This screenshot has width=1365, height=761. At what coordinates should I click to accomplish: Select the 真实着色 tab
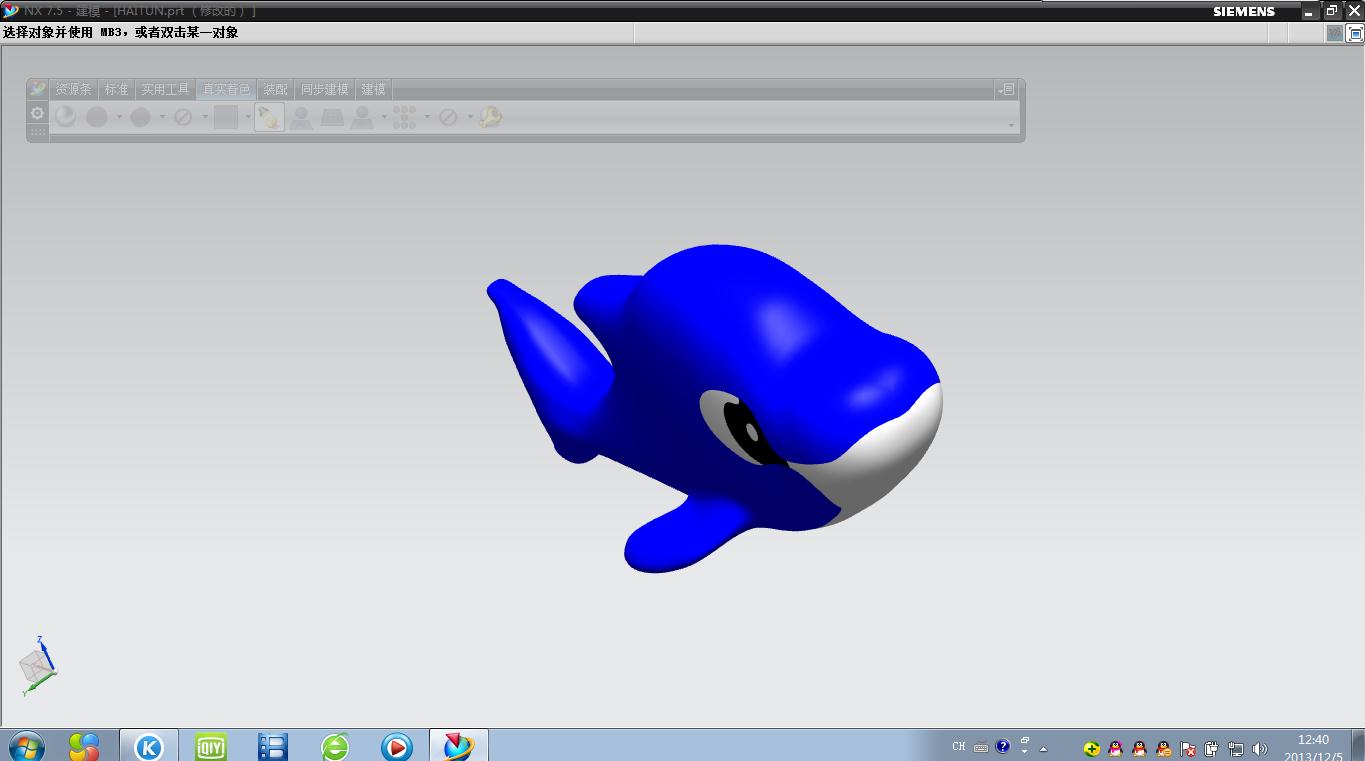tap(226, 89)
